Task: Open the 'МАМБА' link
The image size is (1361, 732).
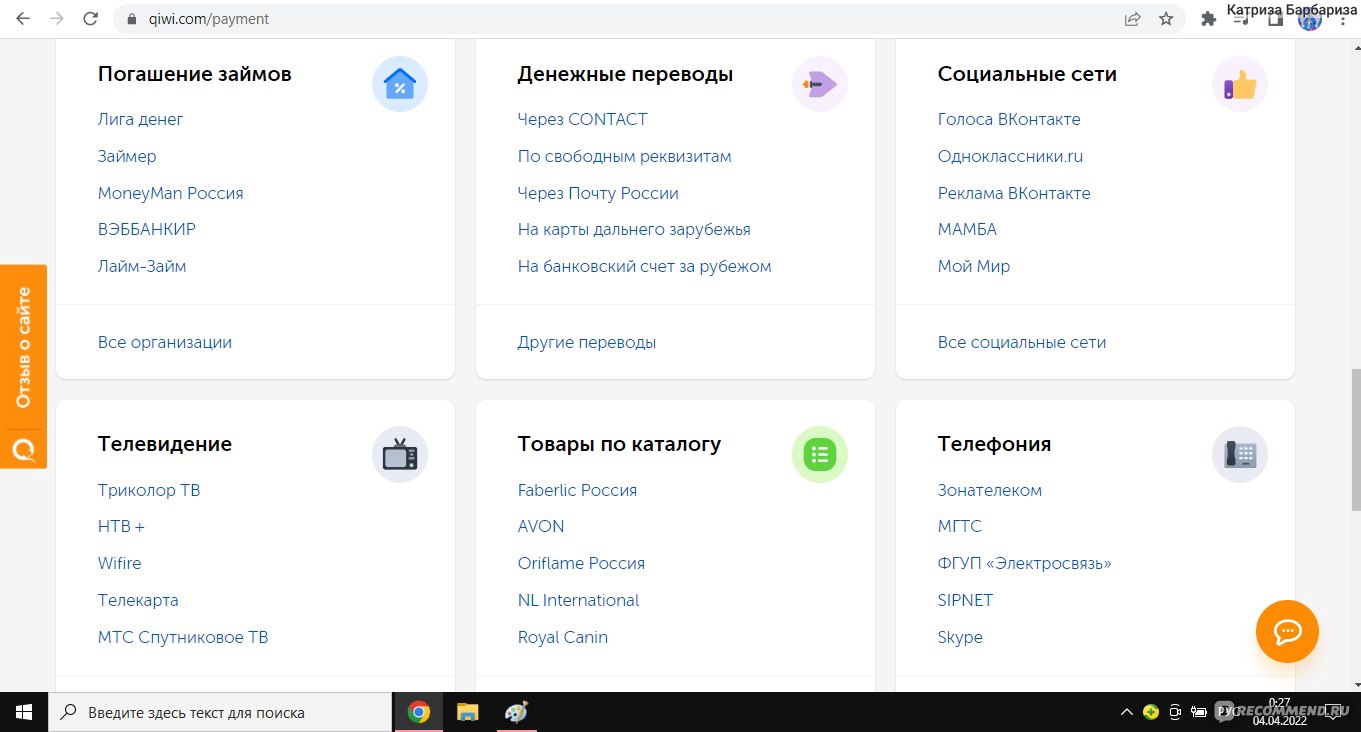Action: [967, 229]
